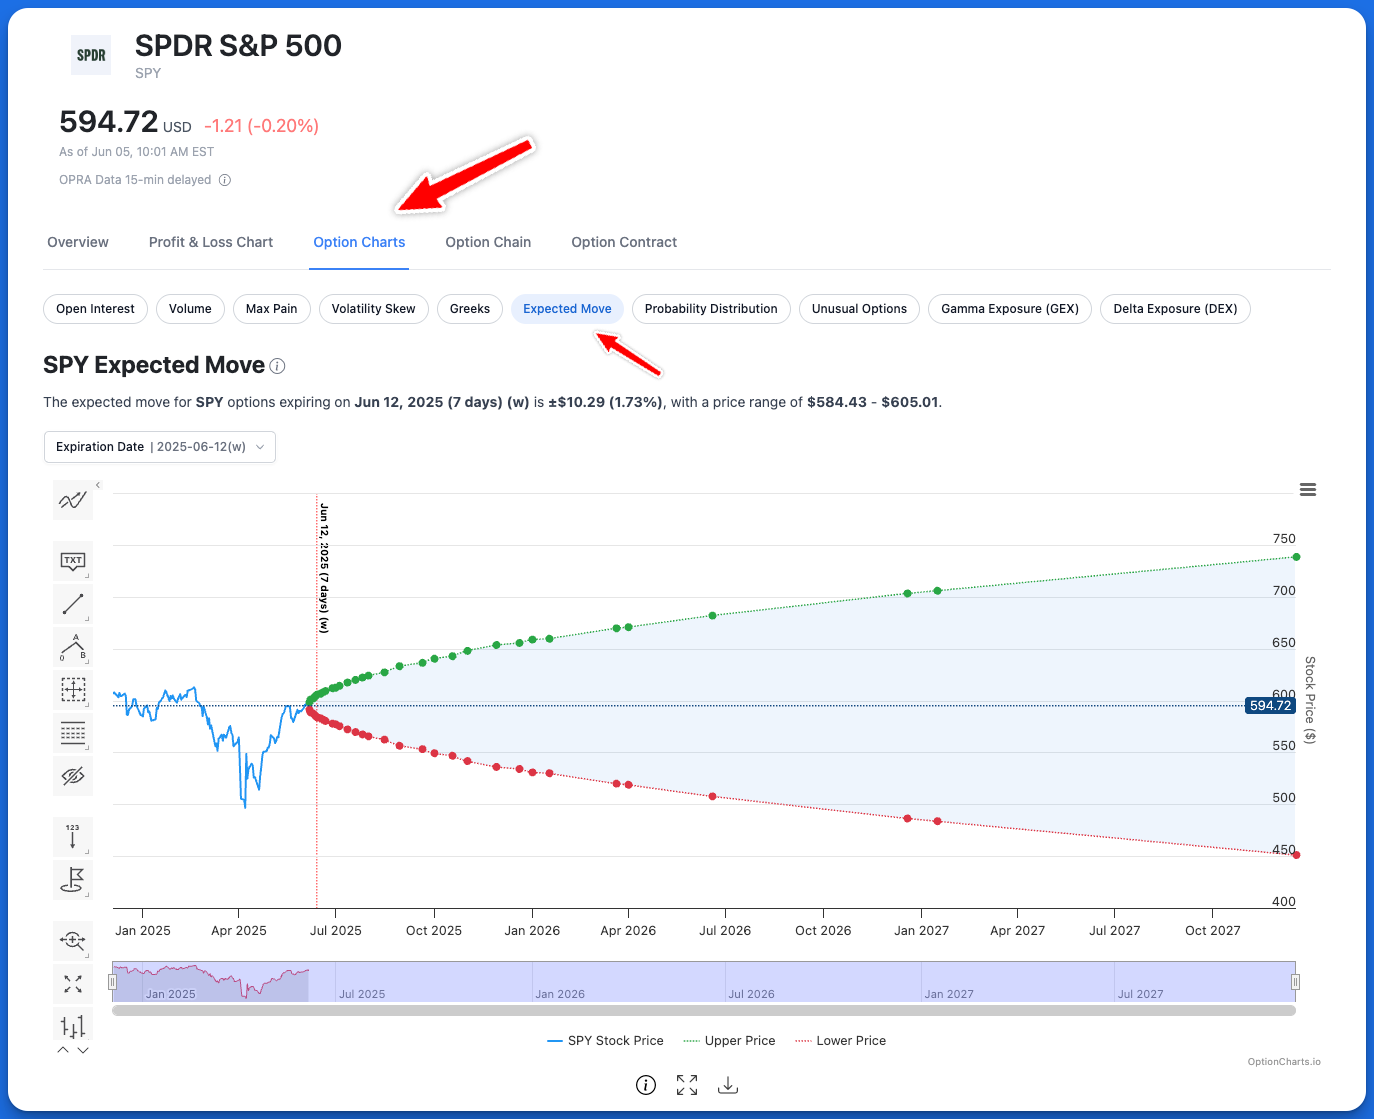Click the zoom crosshair tool
1374x1119 pixels.
[73, 940]
